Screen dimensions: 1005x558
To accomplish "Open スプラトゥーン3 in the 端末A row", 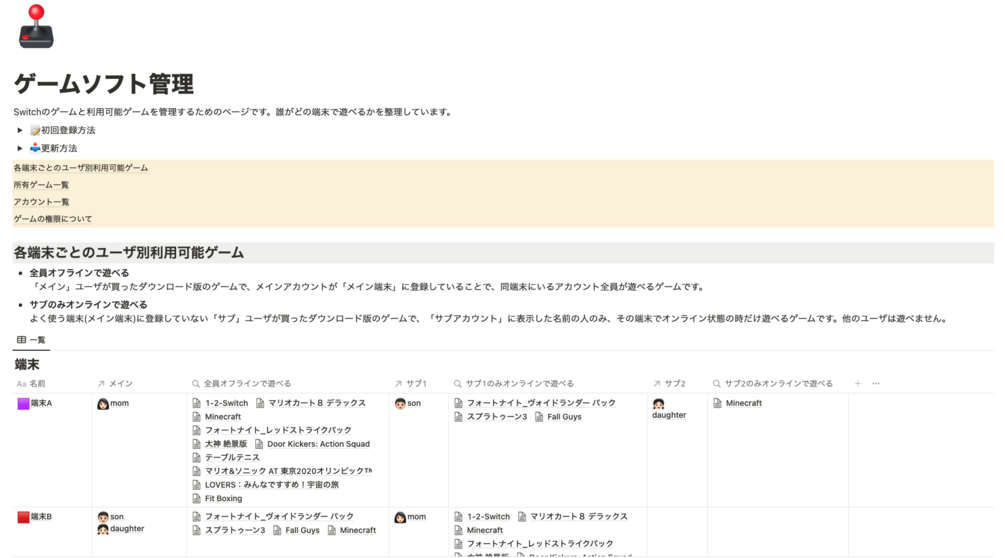I will (x=490, y=417).
